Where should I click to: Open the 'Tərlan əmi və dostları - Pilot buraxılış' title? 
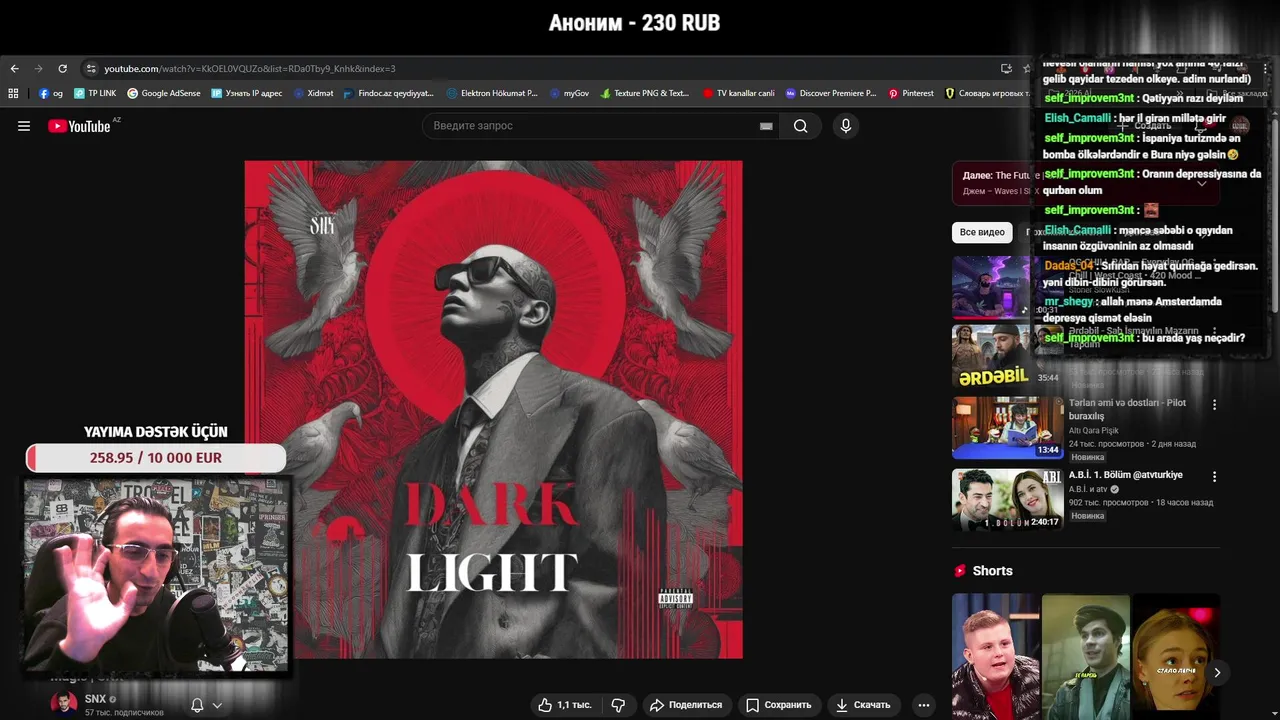1127,409
